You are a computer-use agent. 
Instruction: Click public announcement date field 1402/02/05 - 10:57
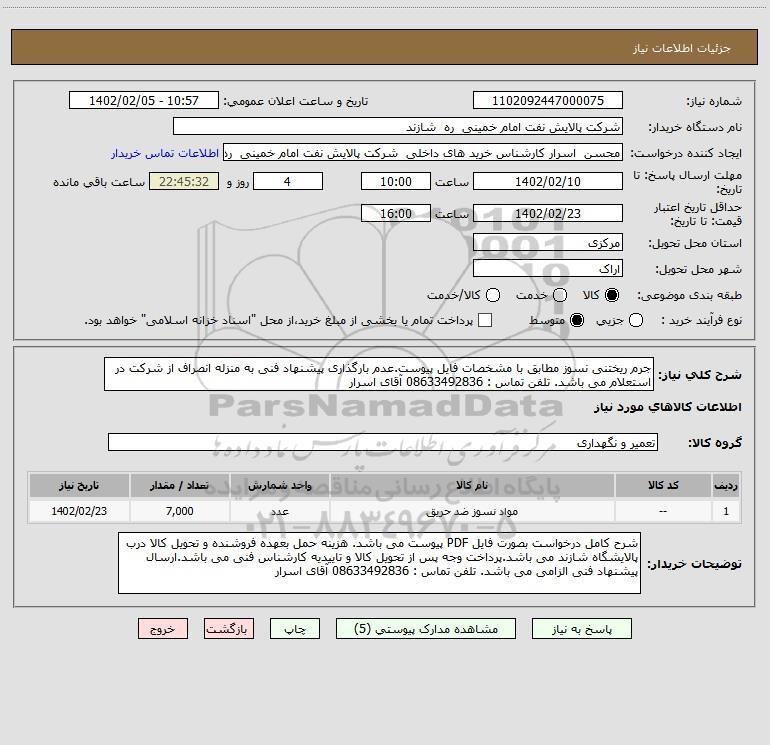point(144,101)
